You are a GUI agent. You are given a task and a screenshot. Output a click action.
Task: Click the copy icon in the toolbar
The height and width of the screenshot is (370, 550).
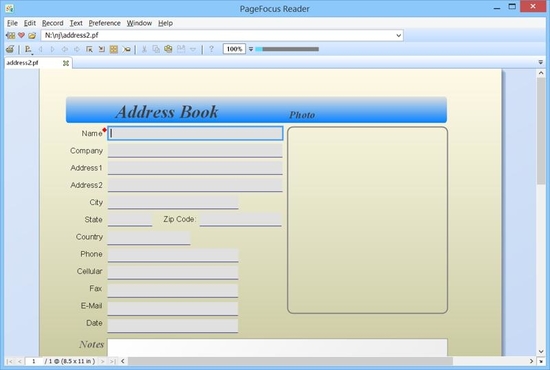[x=156, y=49]
